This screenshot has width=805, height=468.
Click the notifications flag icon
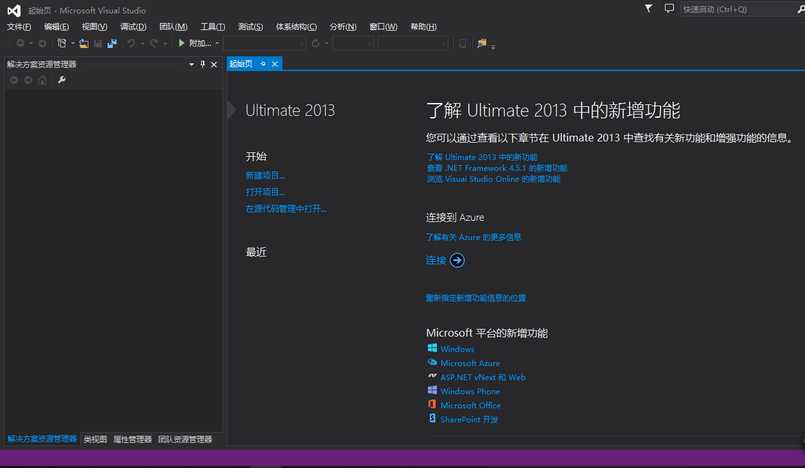click(649, 9)
